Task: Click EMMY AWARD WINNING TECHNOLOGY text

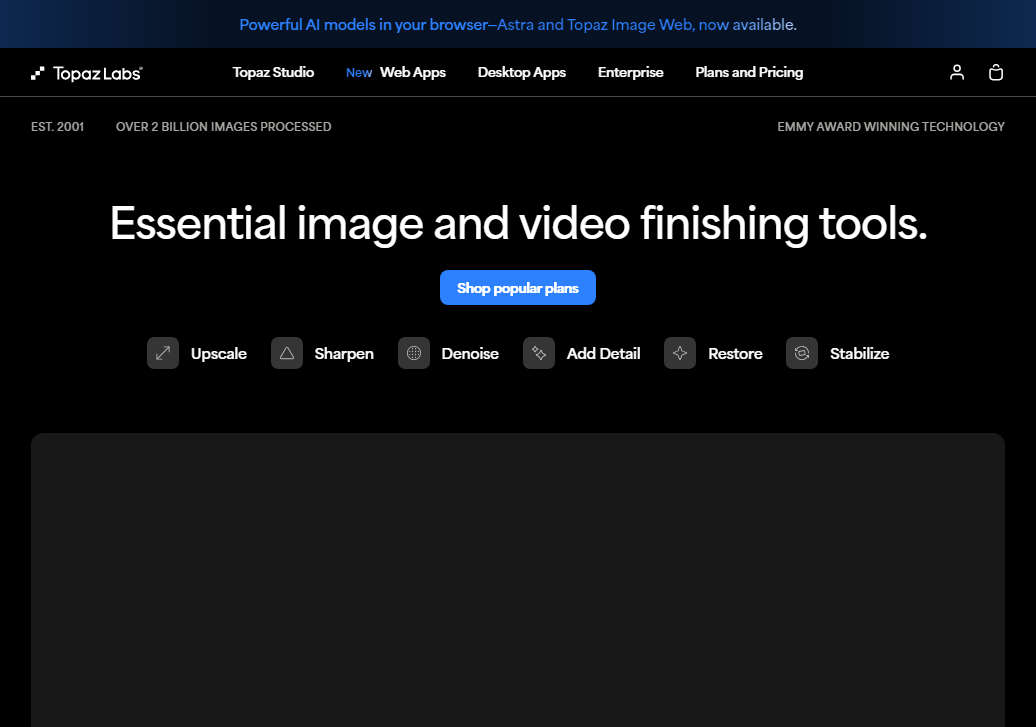Action: point(891,127)
